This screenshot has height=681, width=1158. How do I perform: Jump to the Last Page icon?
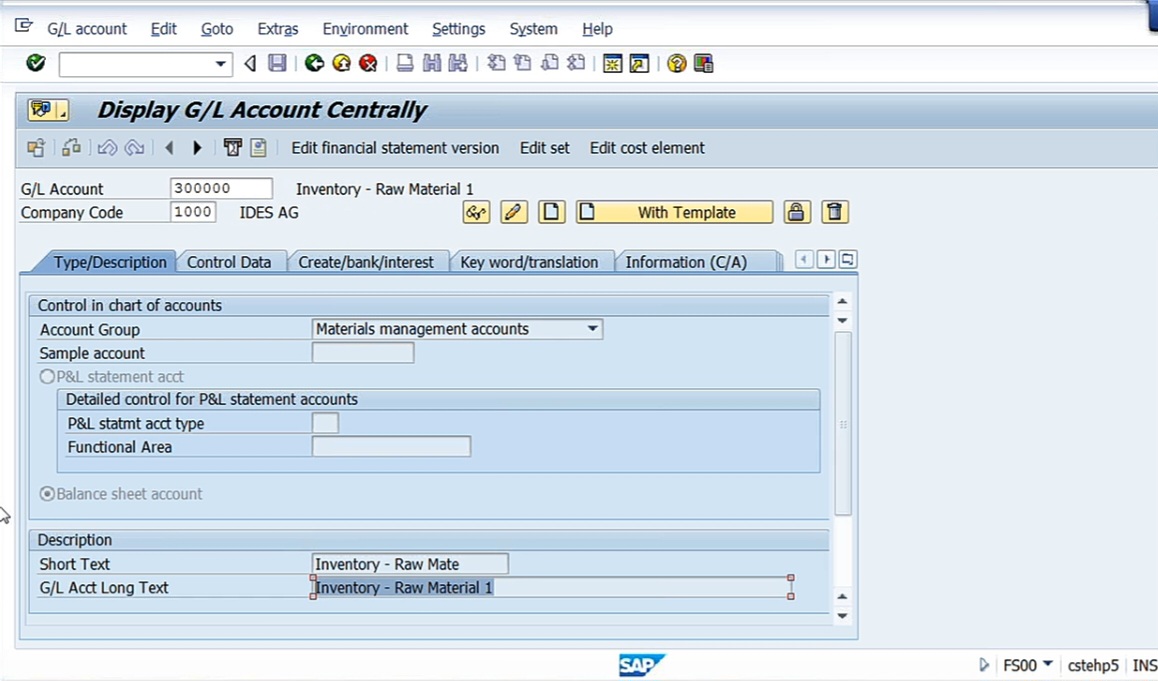[576, 64]
